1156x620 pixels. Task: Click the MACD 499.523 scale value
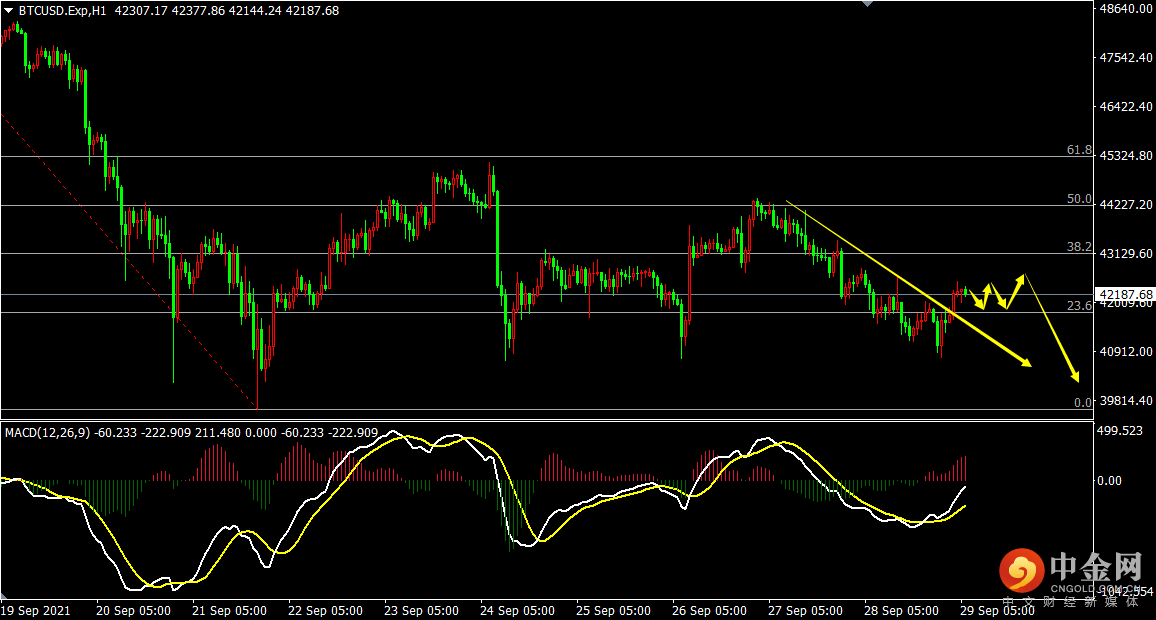tap(1120, 431)
